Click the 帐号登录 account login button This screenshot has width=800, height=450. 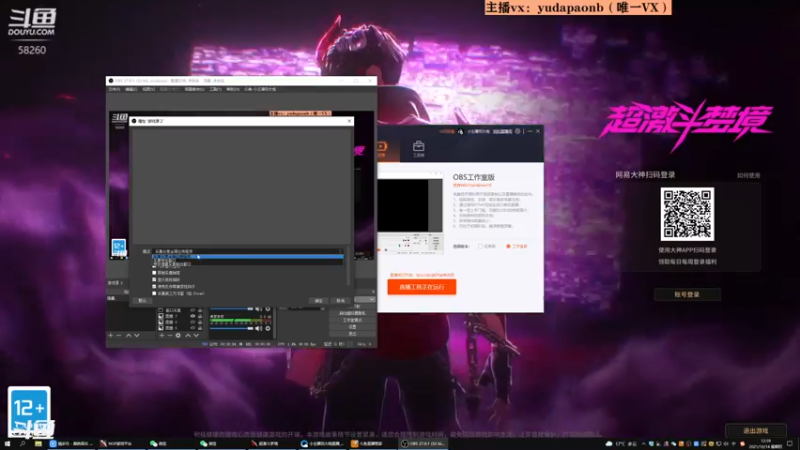click(687, 294)
